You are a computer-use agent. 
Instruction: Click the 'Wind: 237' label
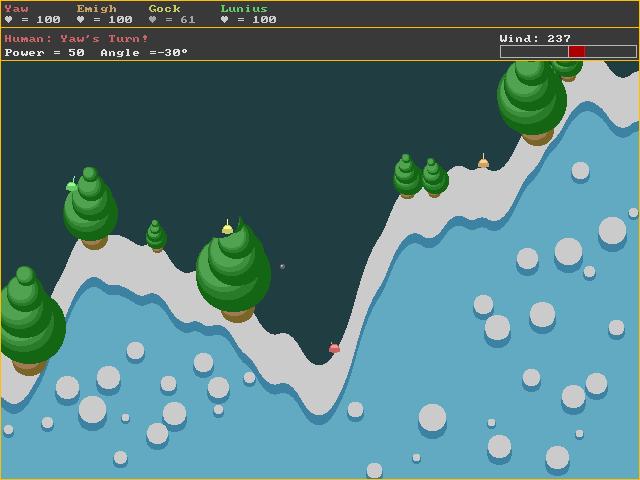point(535,39)
